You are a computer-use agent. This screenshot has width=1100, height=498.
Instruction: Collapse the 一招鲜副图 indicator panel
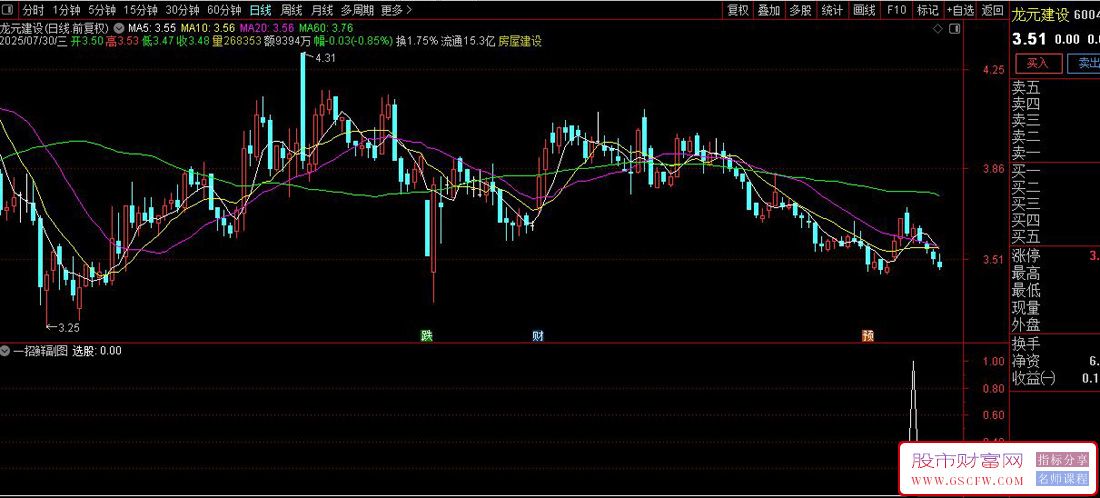pos(5,351)
